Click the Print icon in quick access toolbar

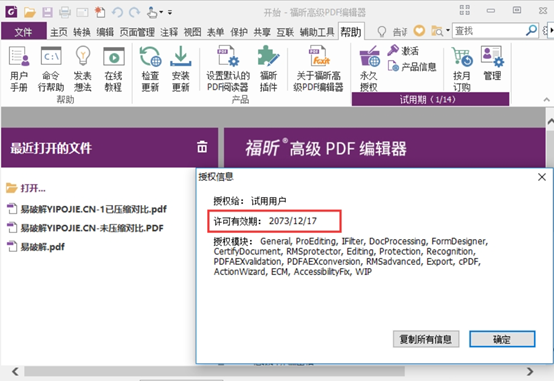click(x=65, y=12)
